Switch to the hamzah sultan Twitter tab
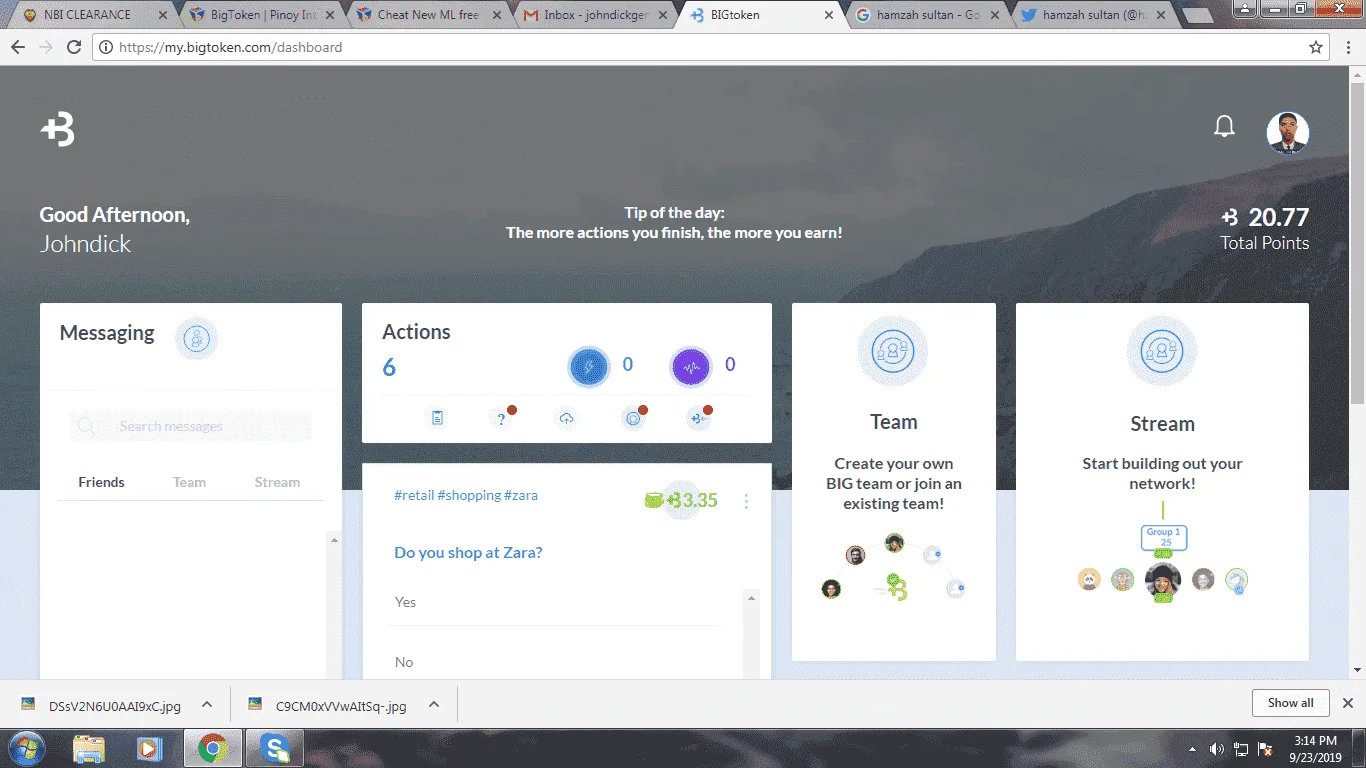Screen dimensions: 1366x768 [x=1094, y=15]
